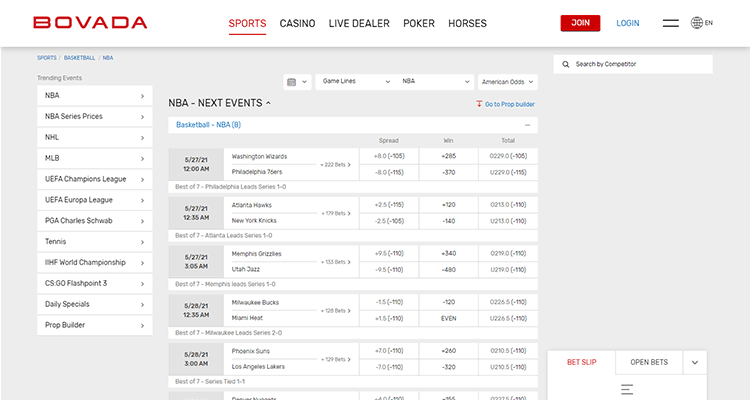This screenshot has height=400, width=750.
Task: Select New York Knicks -2.5 spread
Action: pos(389,221)
